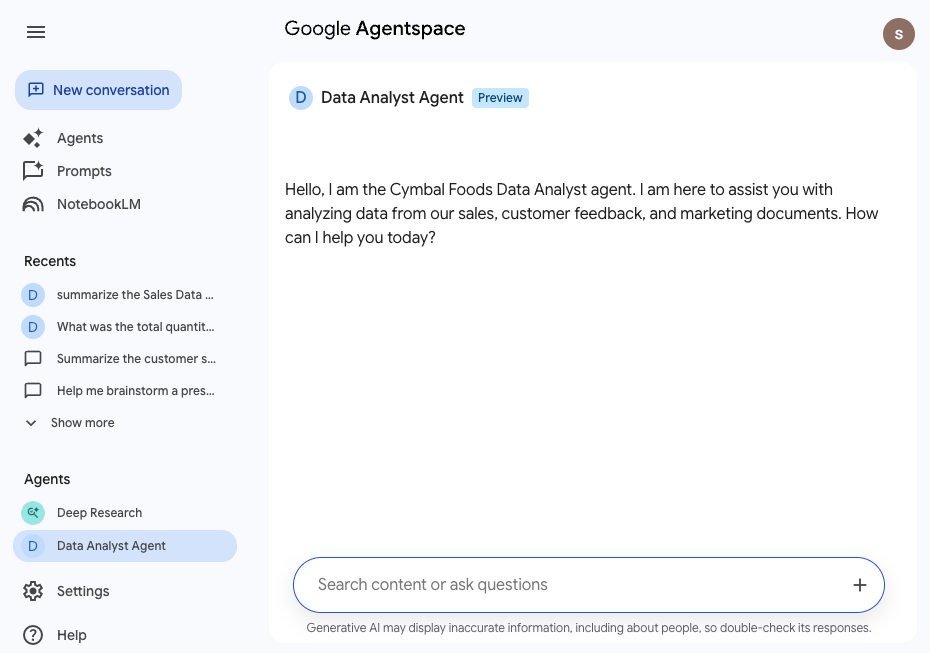Open Settings from sidebar
The height and width of the screenshot is (653, 930).
83,591
